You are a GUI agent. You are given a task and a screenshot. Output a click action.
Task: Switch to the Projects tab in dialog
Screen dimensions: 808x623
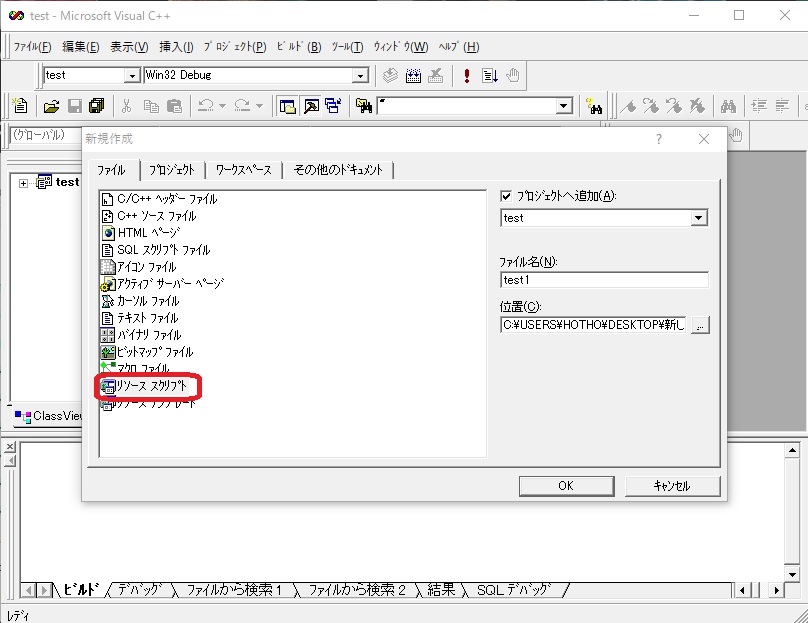point(172,170)
